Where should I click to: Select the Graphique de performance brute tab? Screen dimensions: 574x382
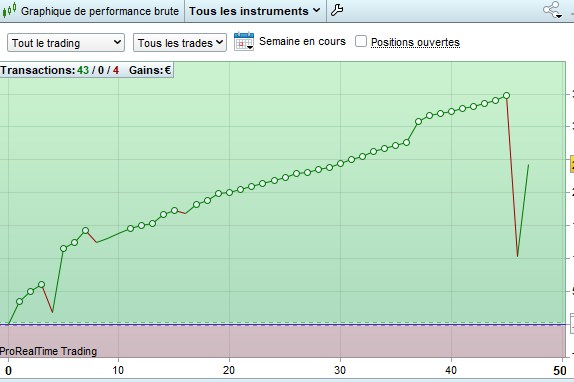100,11
